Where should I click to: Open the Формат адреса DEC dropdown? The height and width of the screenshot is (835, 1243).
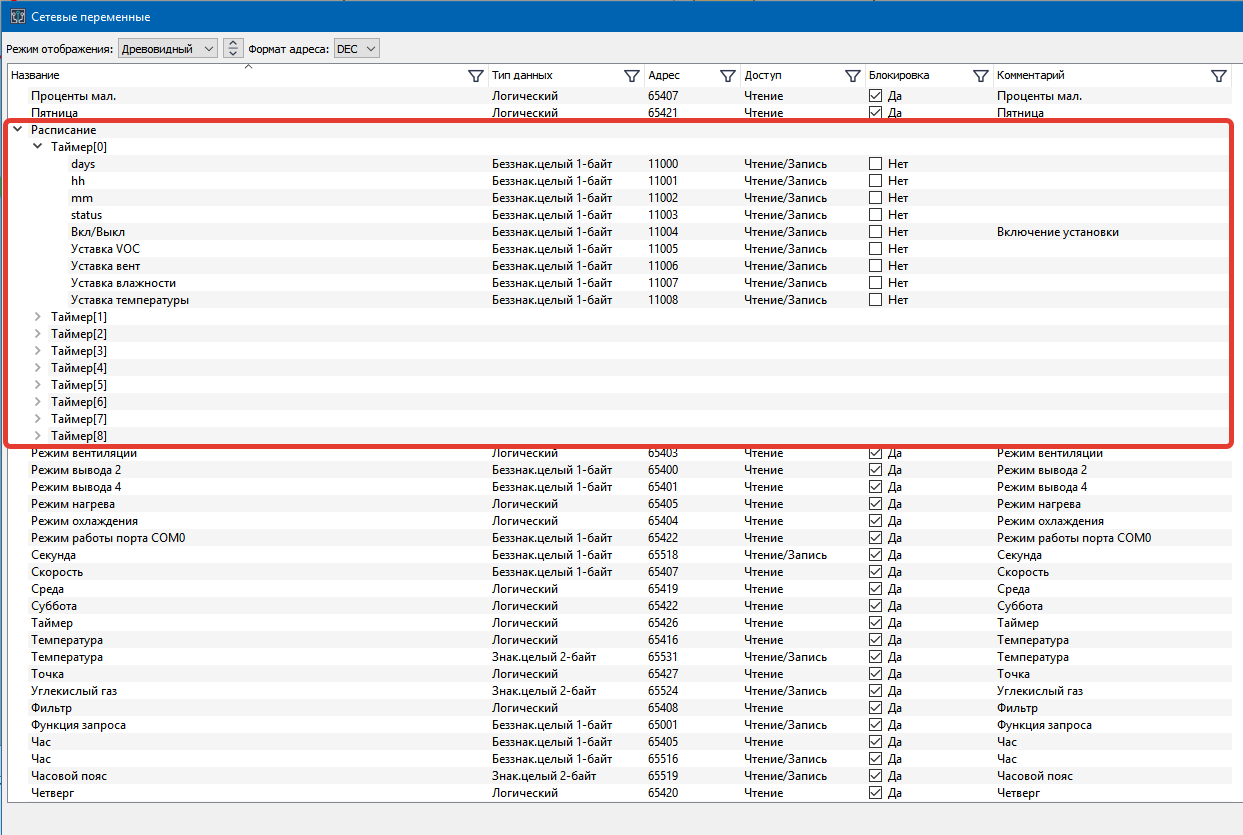356,47
